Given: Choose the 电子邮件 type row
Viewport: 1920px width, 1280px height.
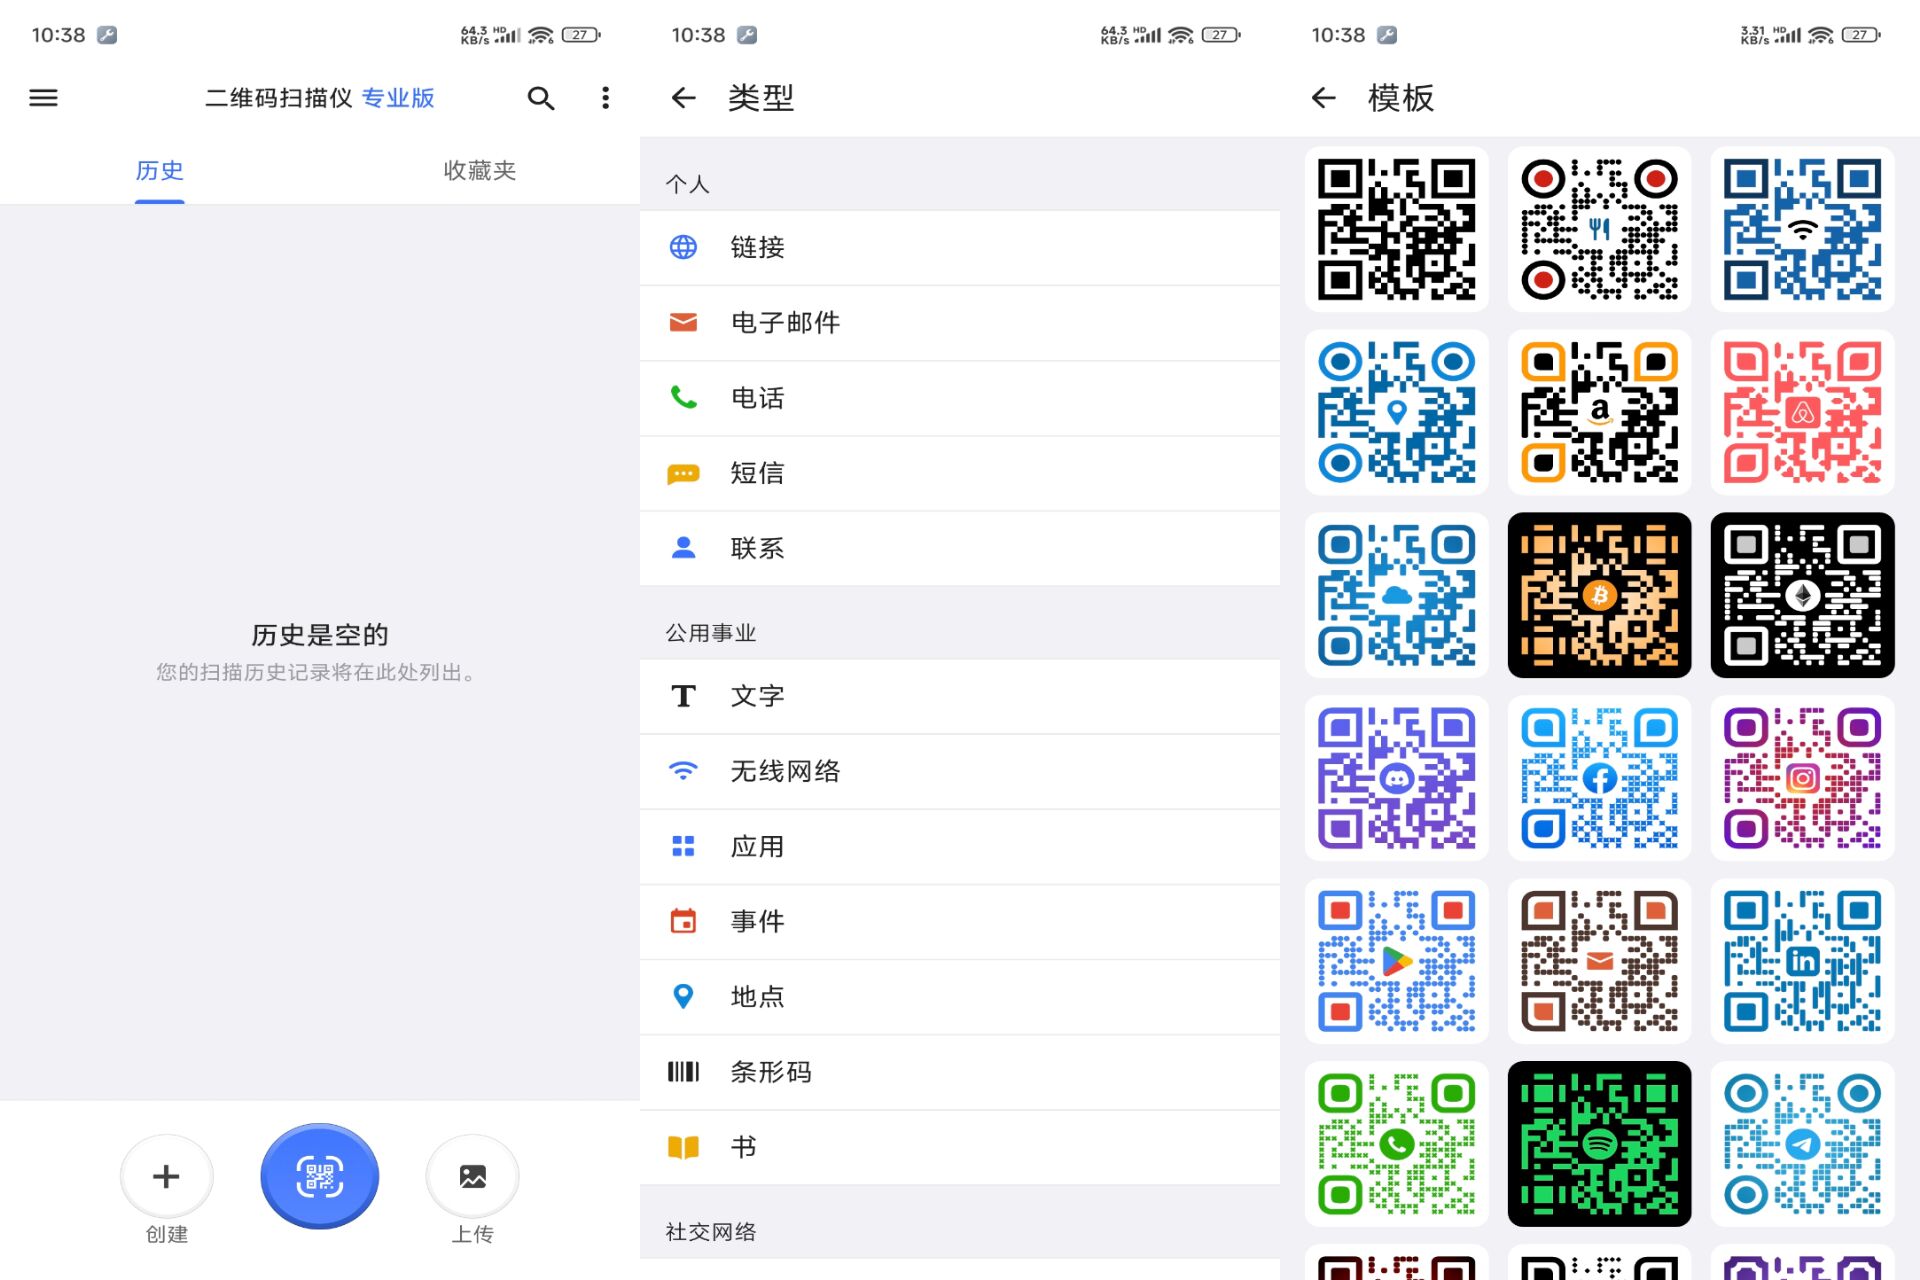Looking at the screenshot, I should click(x=960, y=322).
